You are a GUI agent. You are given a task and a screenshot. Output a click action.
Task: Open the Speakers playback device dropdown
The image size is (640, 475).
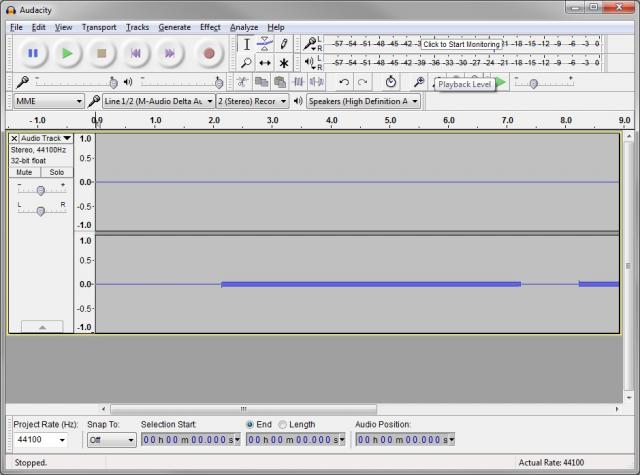[x=364, y=101]
